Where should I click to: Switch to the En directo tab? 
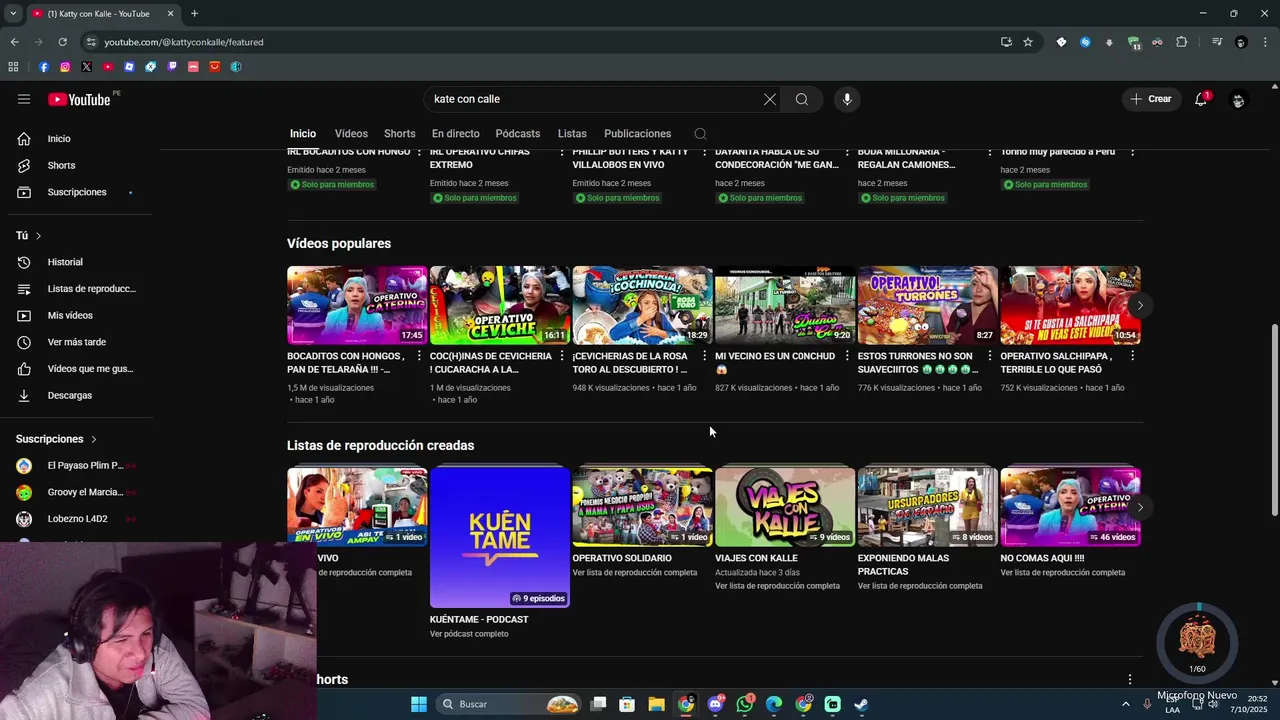(455, 134)
